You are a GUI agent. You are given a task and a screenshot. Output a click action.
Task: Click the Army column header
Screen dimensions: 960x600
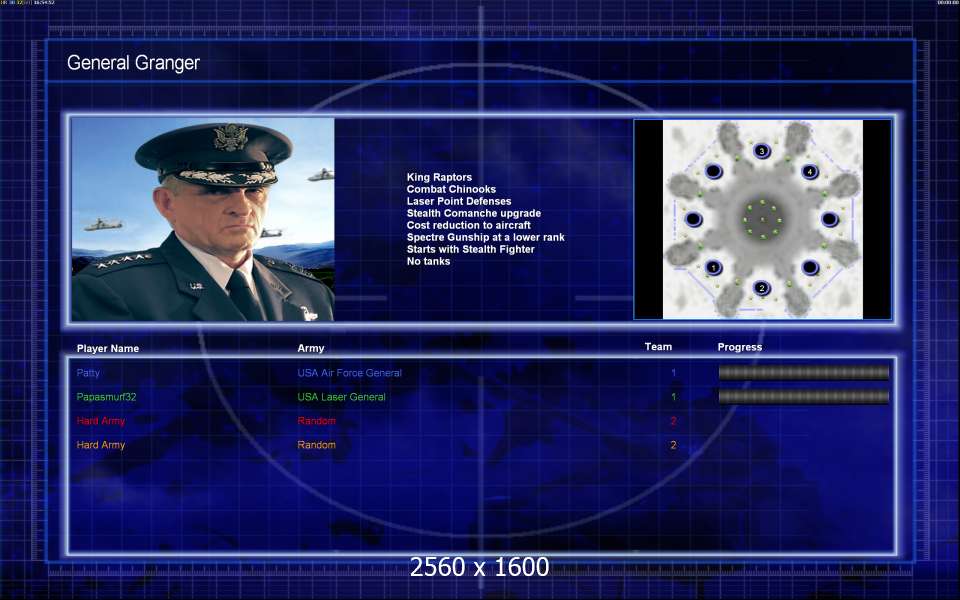[x=311, y=348]
